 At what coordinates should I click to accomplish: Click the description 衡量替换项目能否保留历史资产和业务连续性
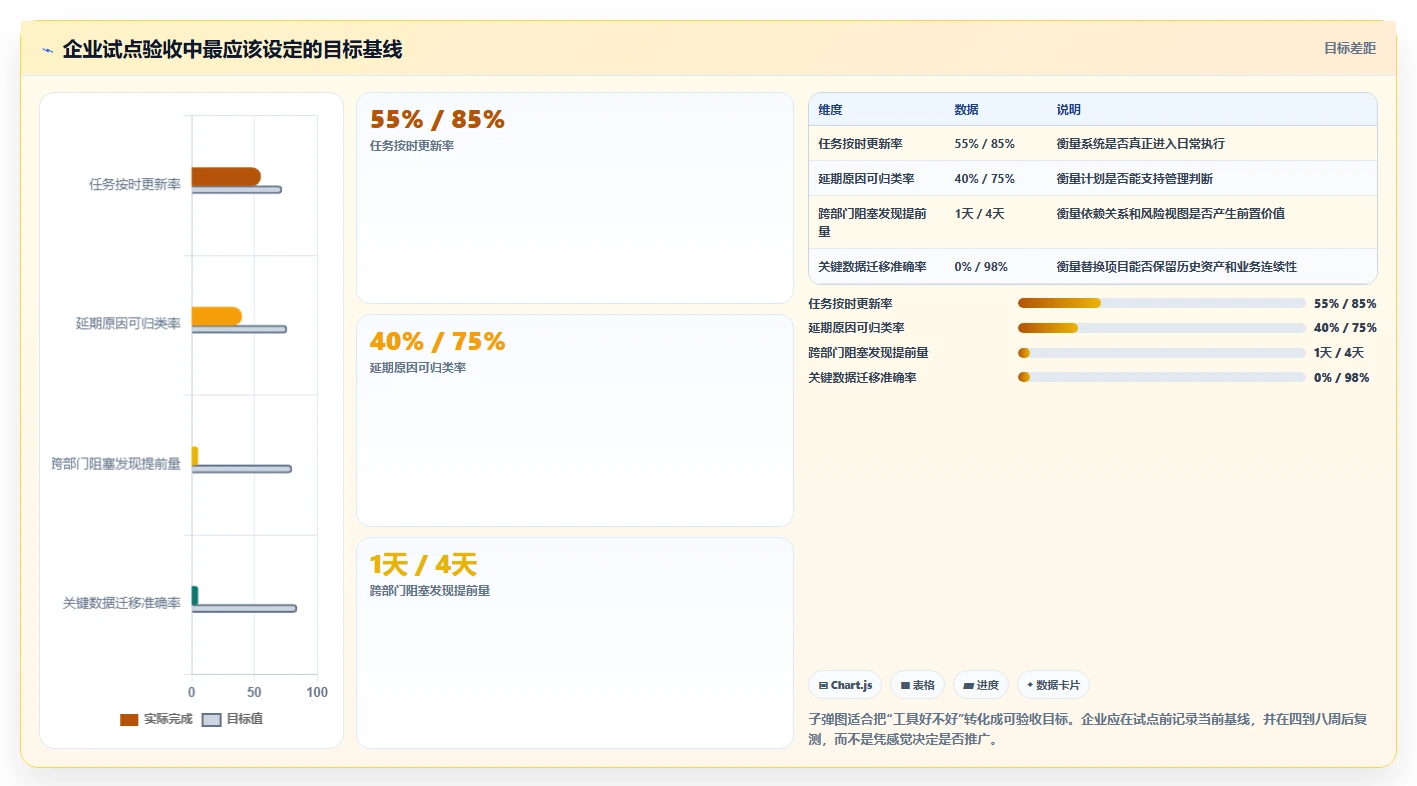pyautogui.click(x=1177, y=267)
